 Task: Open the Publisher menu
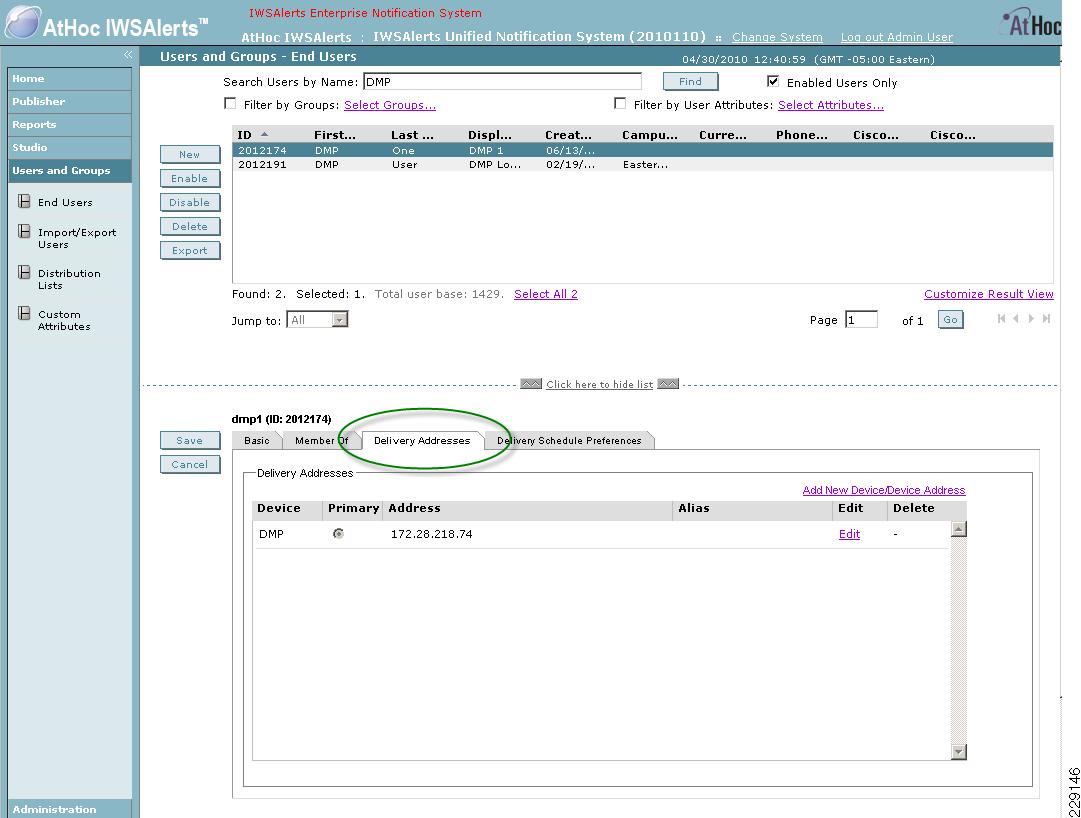click(x=70, y=101)
